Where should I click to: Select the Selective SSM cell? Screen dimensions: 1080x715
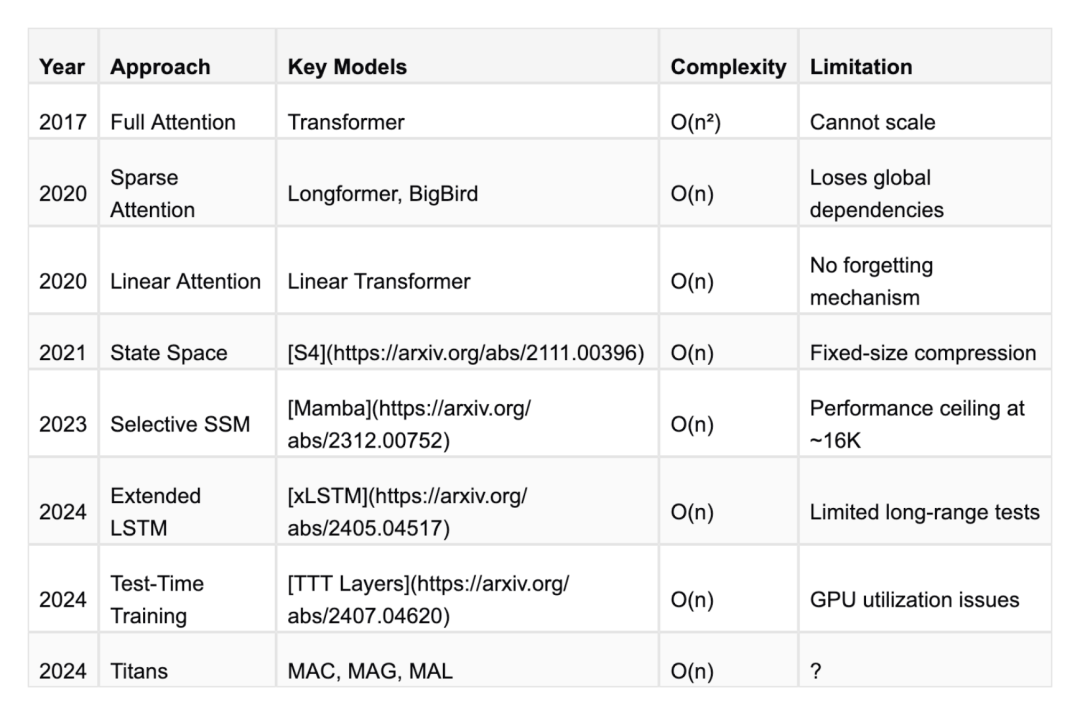[180, 424]
